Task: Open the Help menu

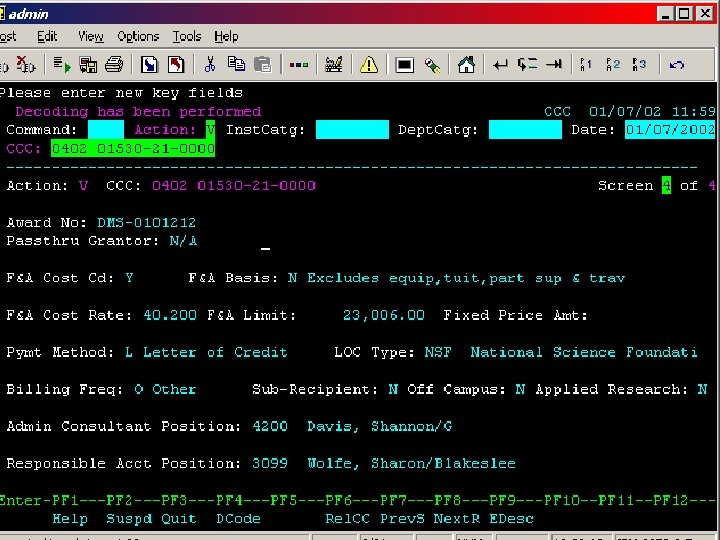Action: pos(226,36)
